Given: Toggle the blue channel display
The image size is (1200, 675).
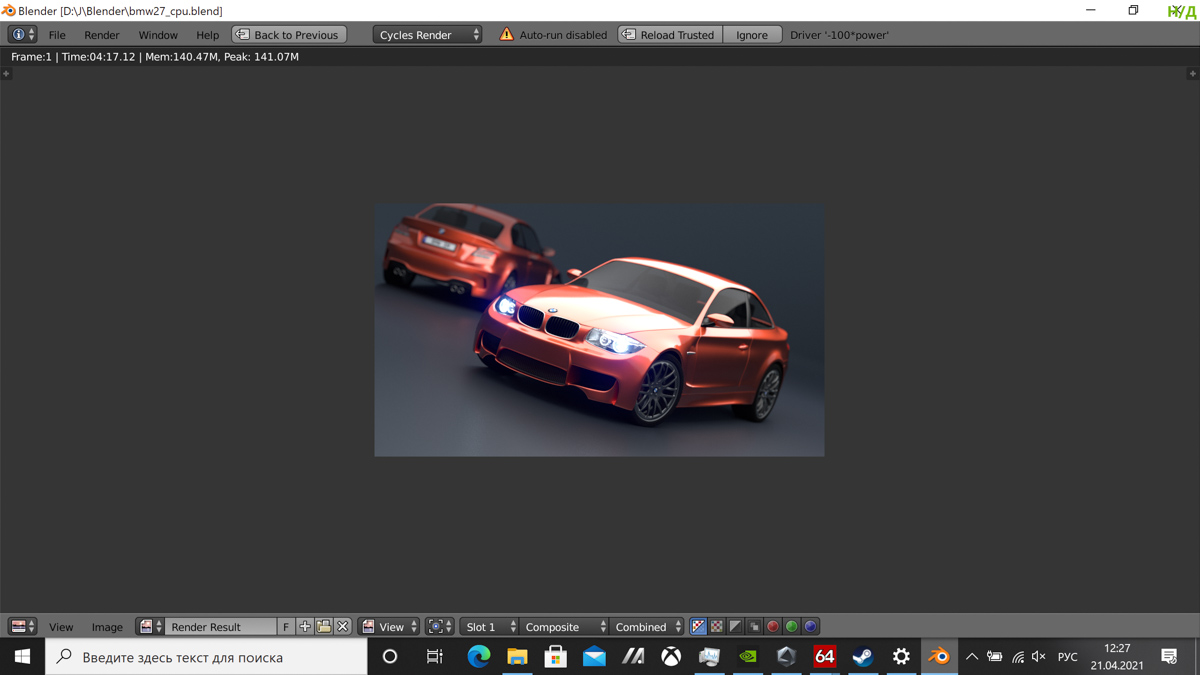Looking at the screenshot, I should point(811,626).
